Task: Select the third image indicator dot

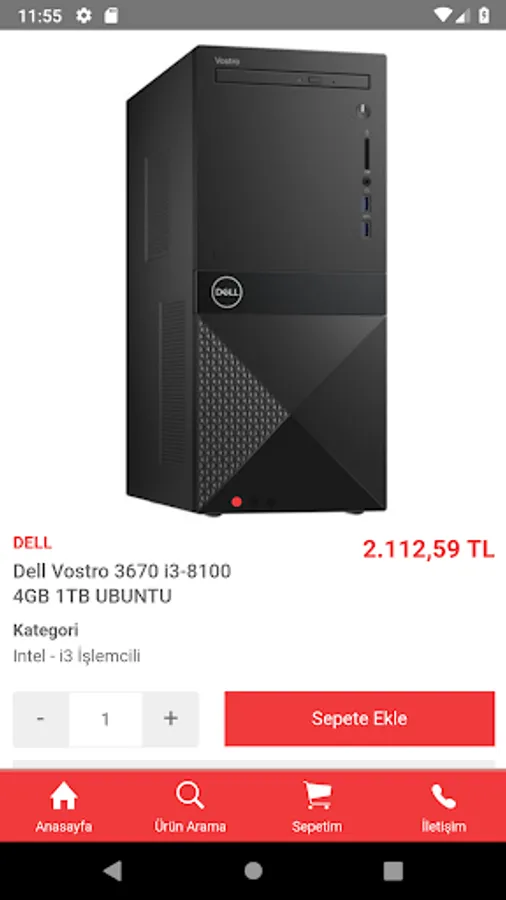Action: [271, 502]
